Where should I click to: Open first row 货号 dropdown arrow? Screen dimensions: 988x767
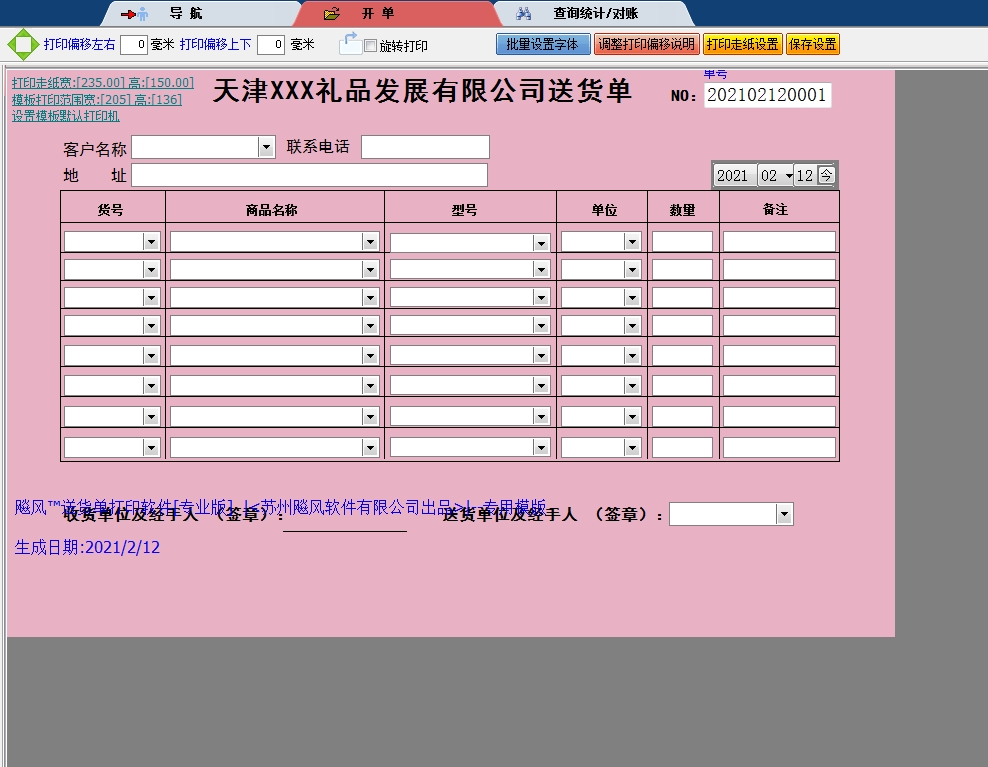click(x=151, y=242)
